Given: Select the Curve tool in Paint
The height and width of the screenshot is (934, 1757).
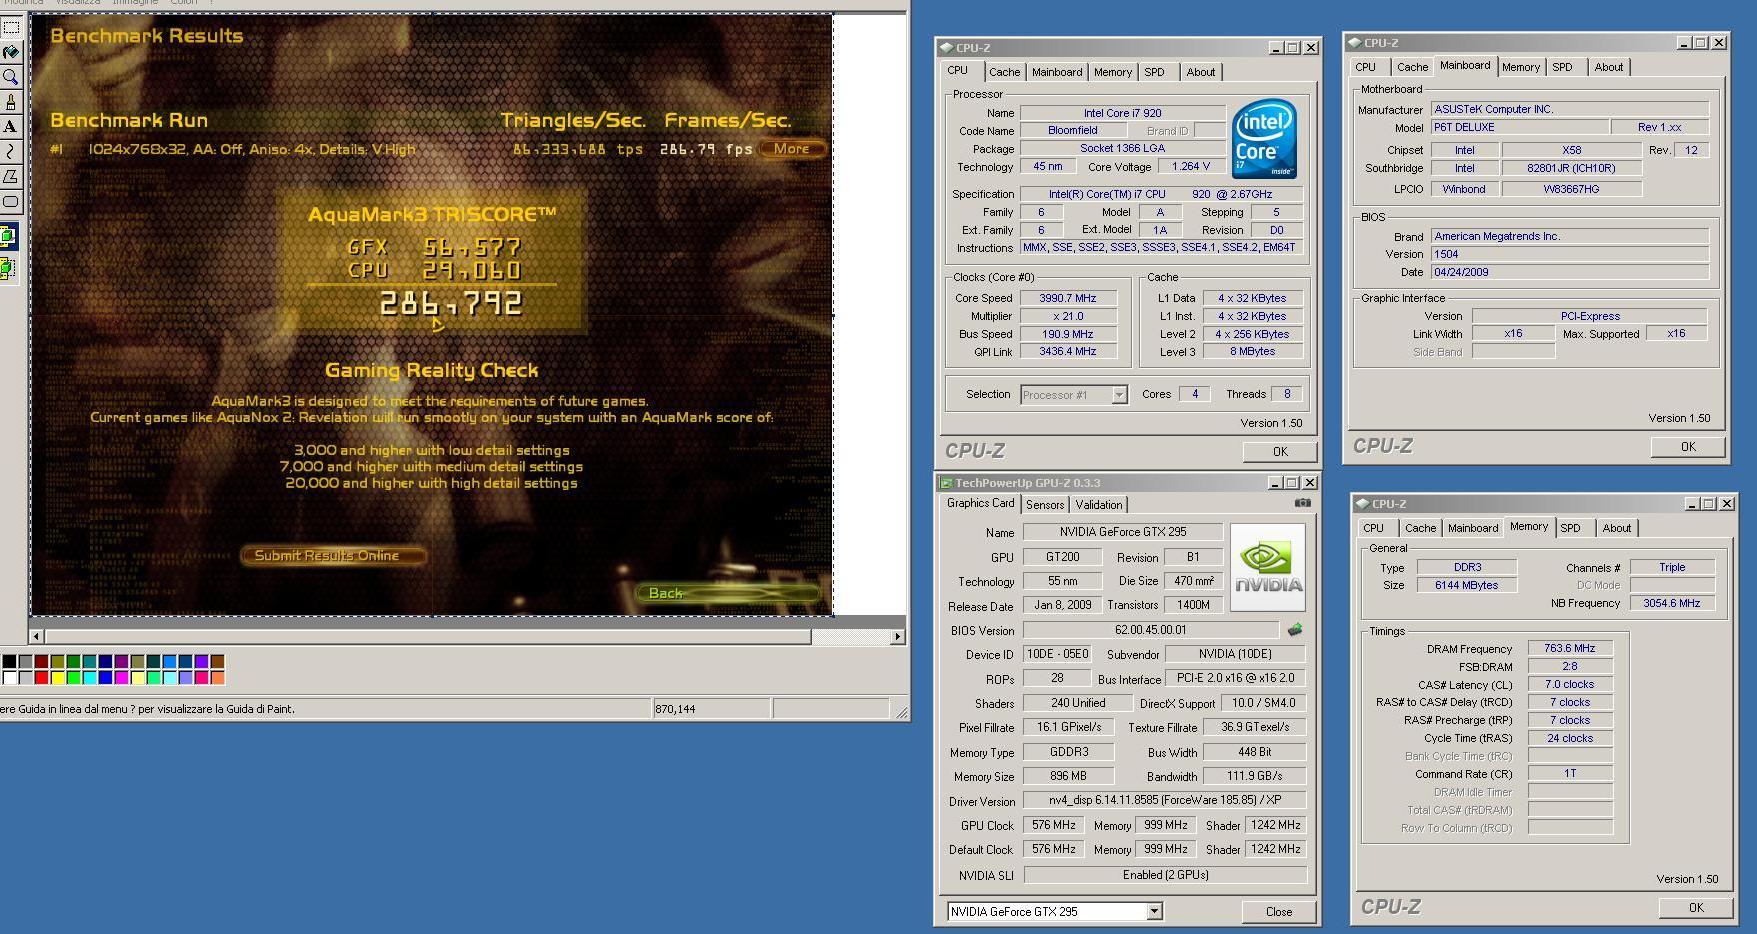Looking at the screenshot, I should pos(10,152).
